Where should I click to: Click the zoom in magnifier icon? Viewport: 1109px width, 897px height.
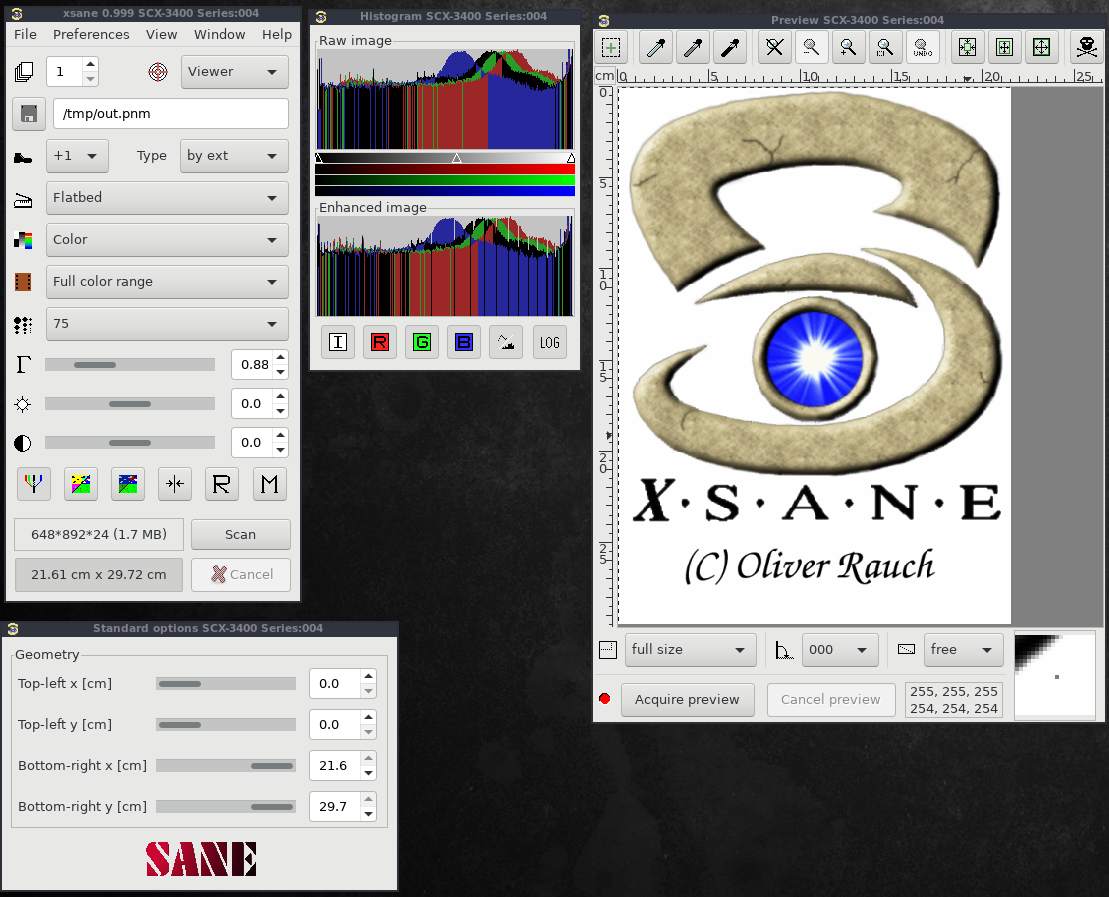(847, 47)
